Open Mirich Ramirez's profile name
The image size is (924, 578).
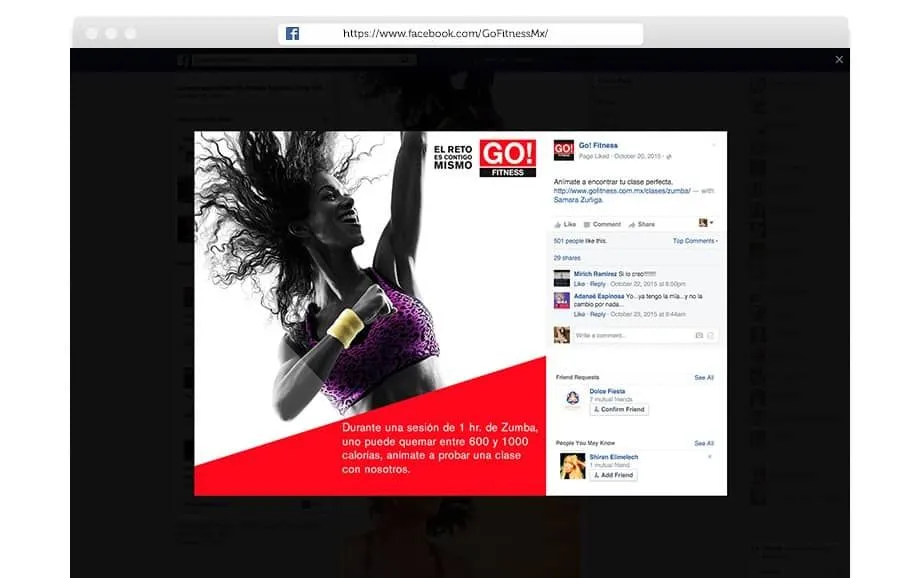[x=595, y=274]
